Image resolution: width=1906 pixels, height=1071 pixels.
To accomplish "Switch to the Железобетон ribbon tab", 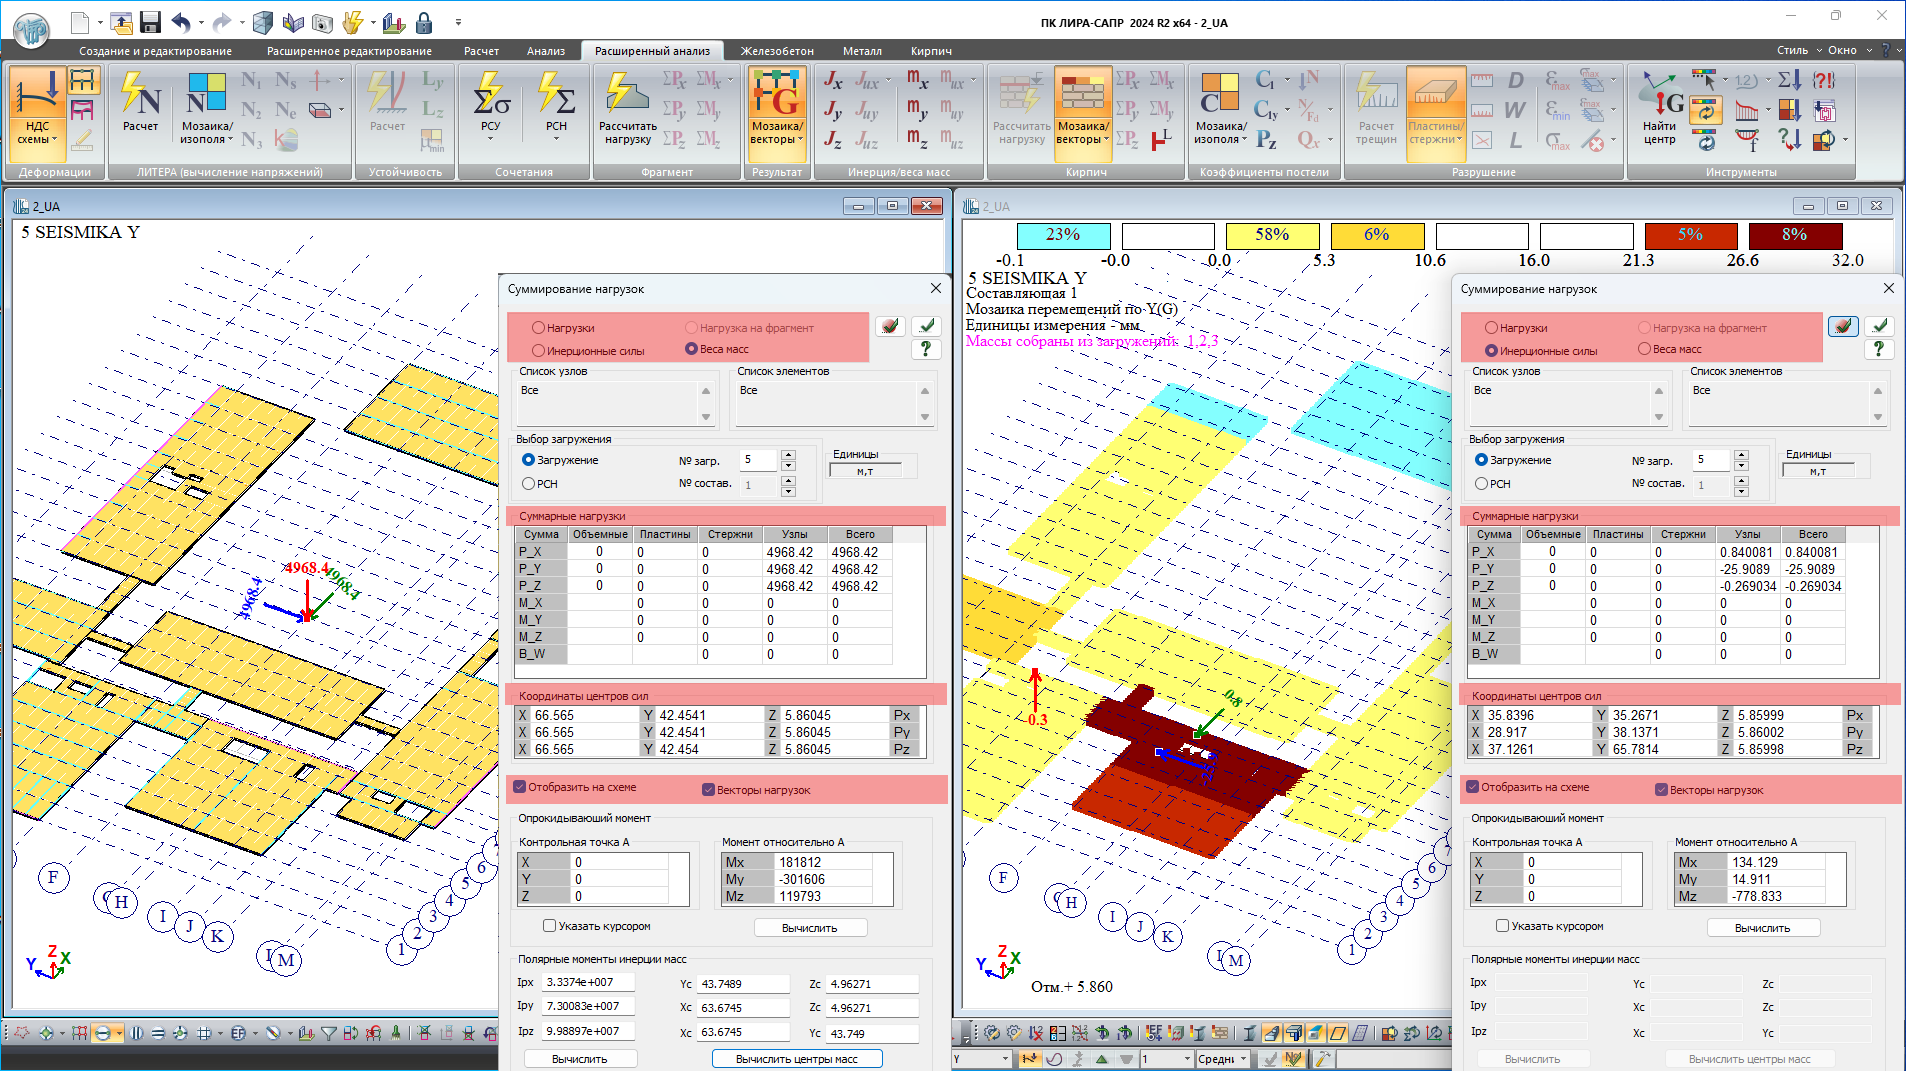I will click(x=776, y=51).
